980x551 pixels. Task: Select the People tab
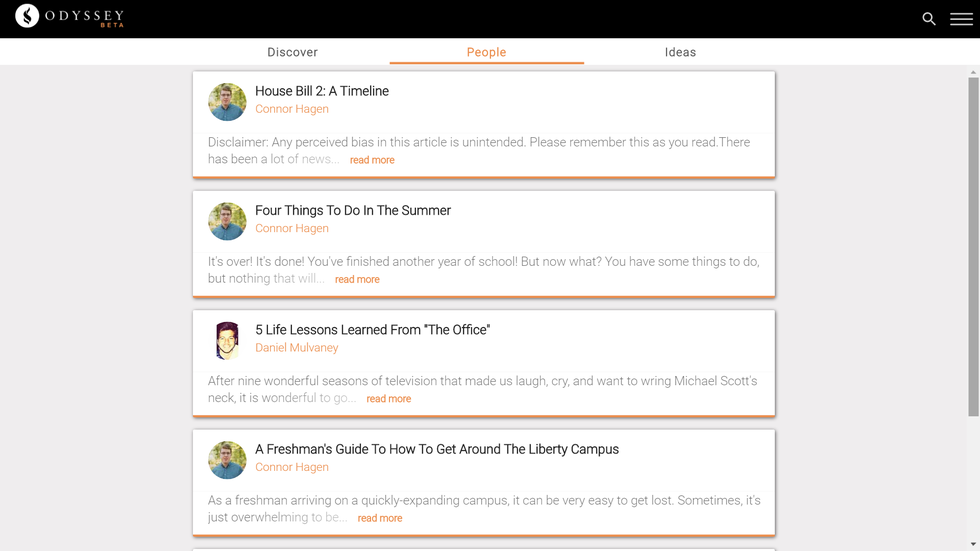click(486, 52)
